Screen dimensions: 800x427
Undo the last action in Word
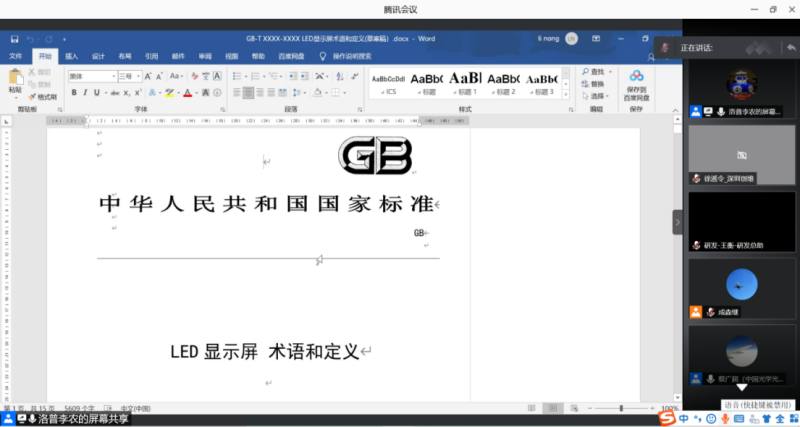pos(30,39)
